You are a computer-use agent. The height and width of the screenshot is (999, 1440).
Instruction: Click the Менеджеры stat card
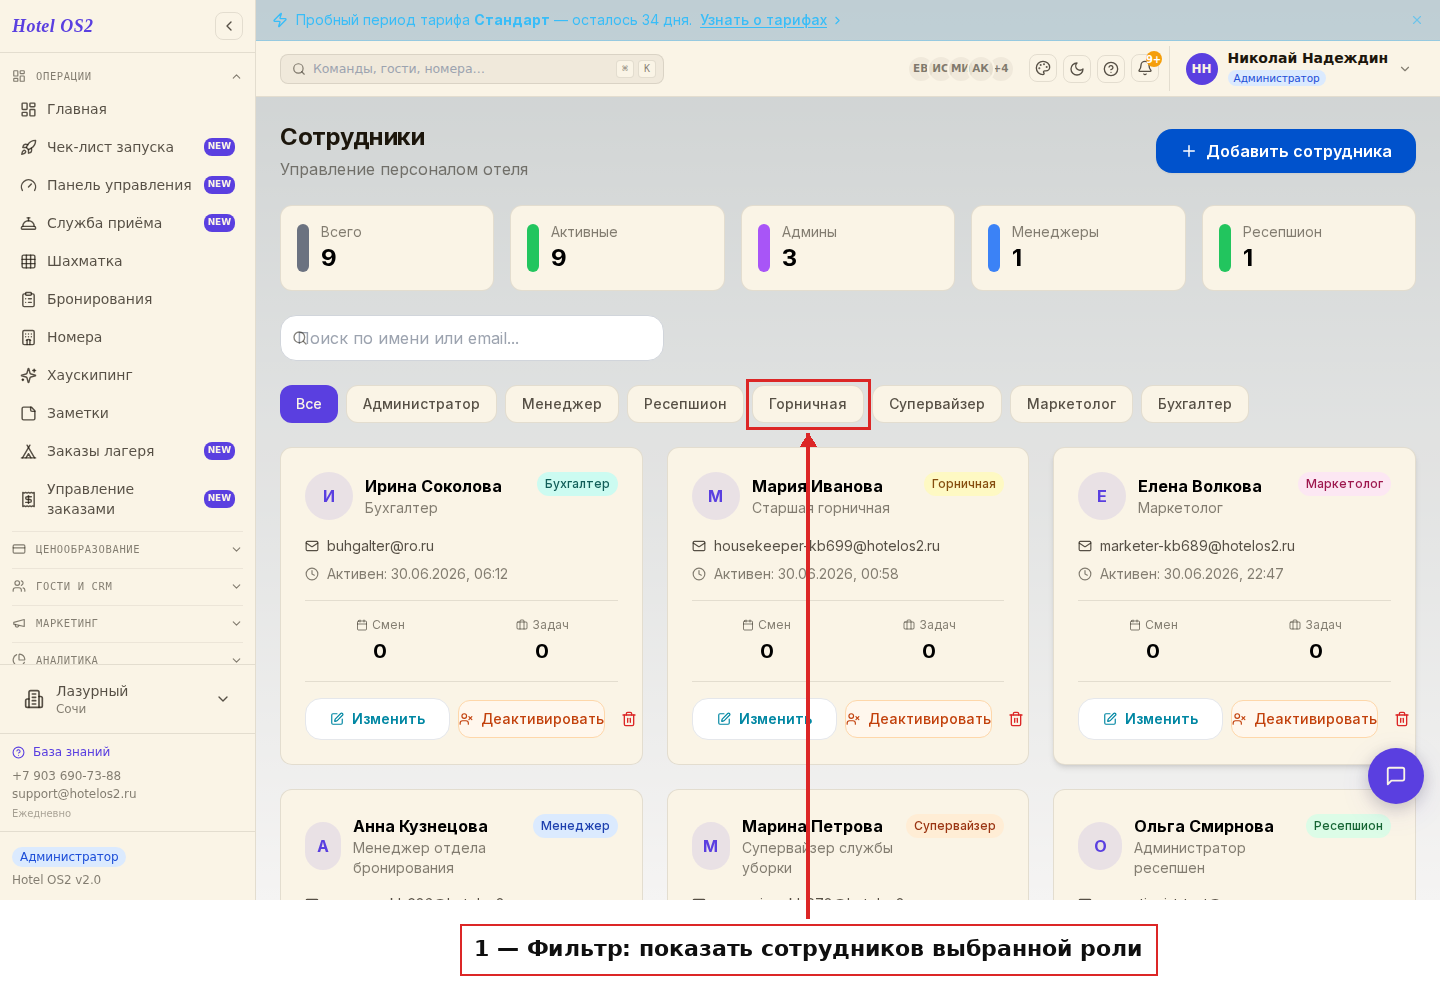click(x=1078, y=248)
